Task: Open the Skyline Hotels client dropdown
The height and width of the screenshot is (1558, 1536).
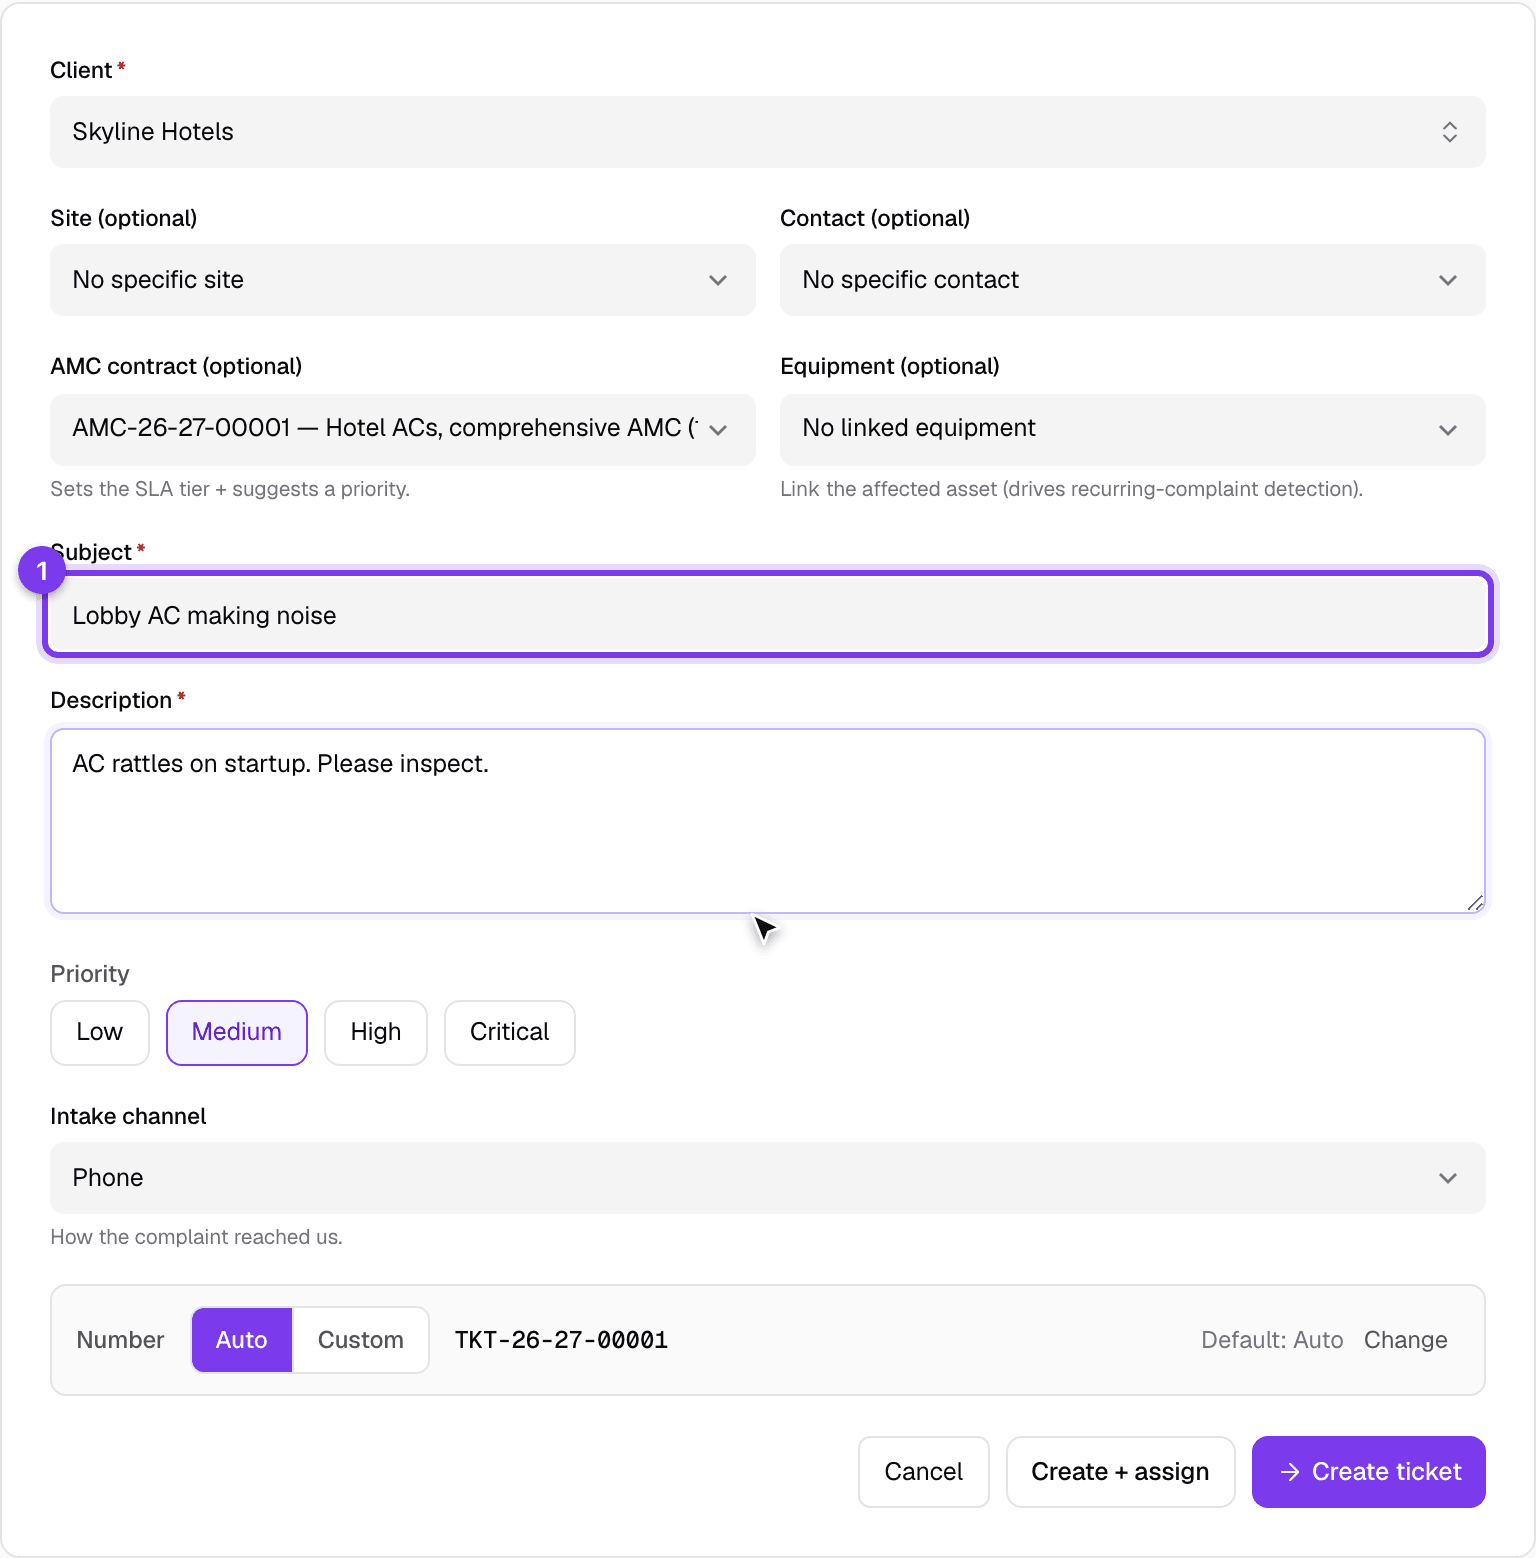Action: pos(768,132)
